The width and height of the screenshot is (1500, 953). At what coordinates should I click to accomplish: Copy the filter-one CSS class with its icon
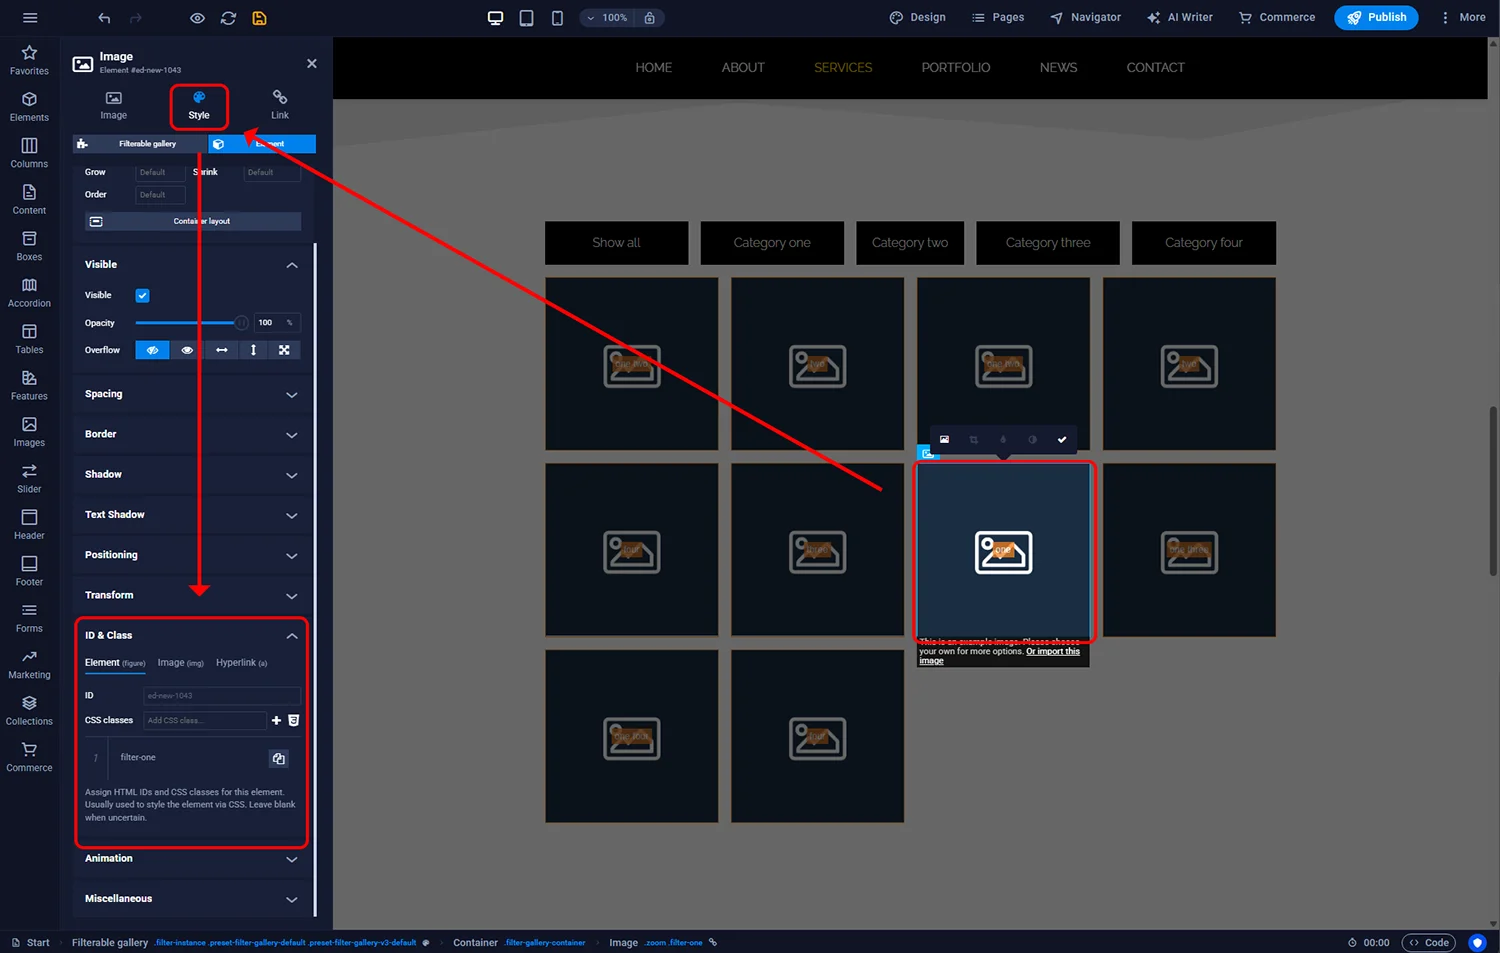click(x=278, y=758)
